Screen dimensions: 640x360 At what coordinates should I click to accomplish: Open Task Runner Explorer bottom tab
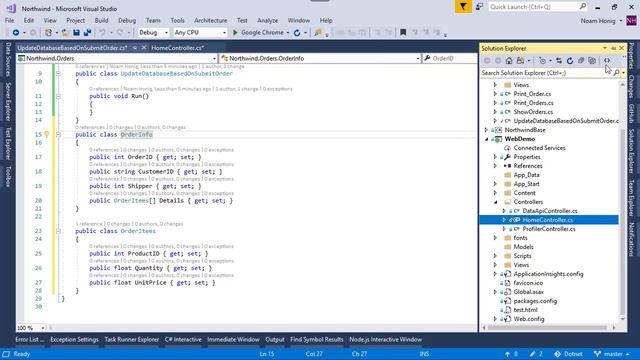131,339
